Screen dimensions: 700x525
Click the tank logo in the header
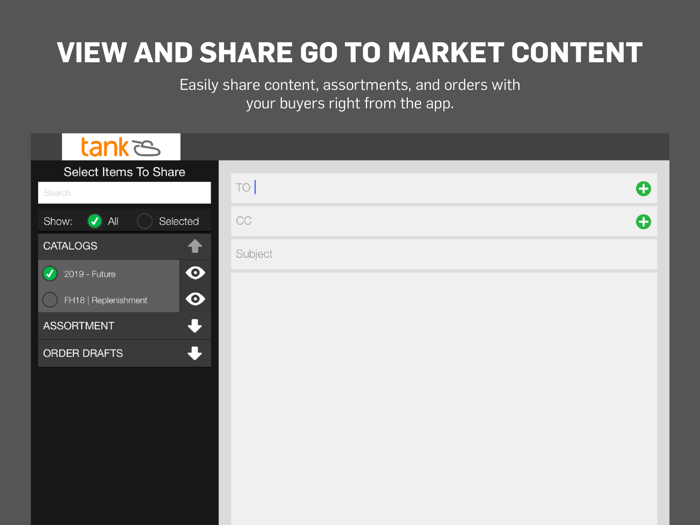[121, 146]
